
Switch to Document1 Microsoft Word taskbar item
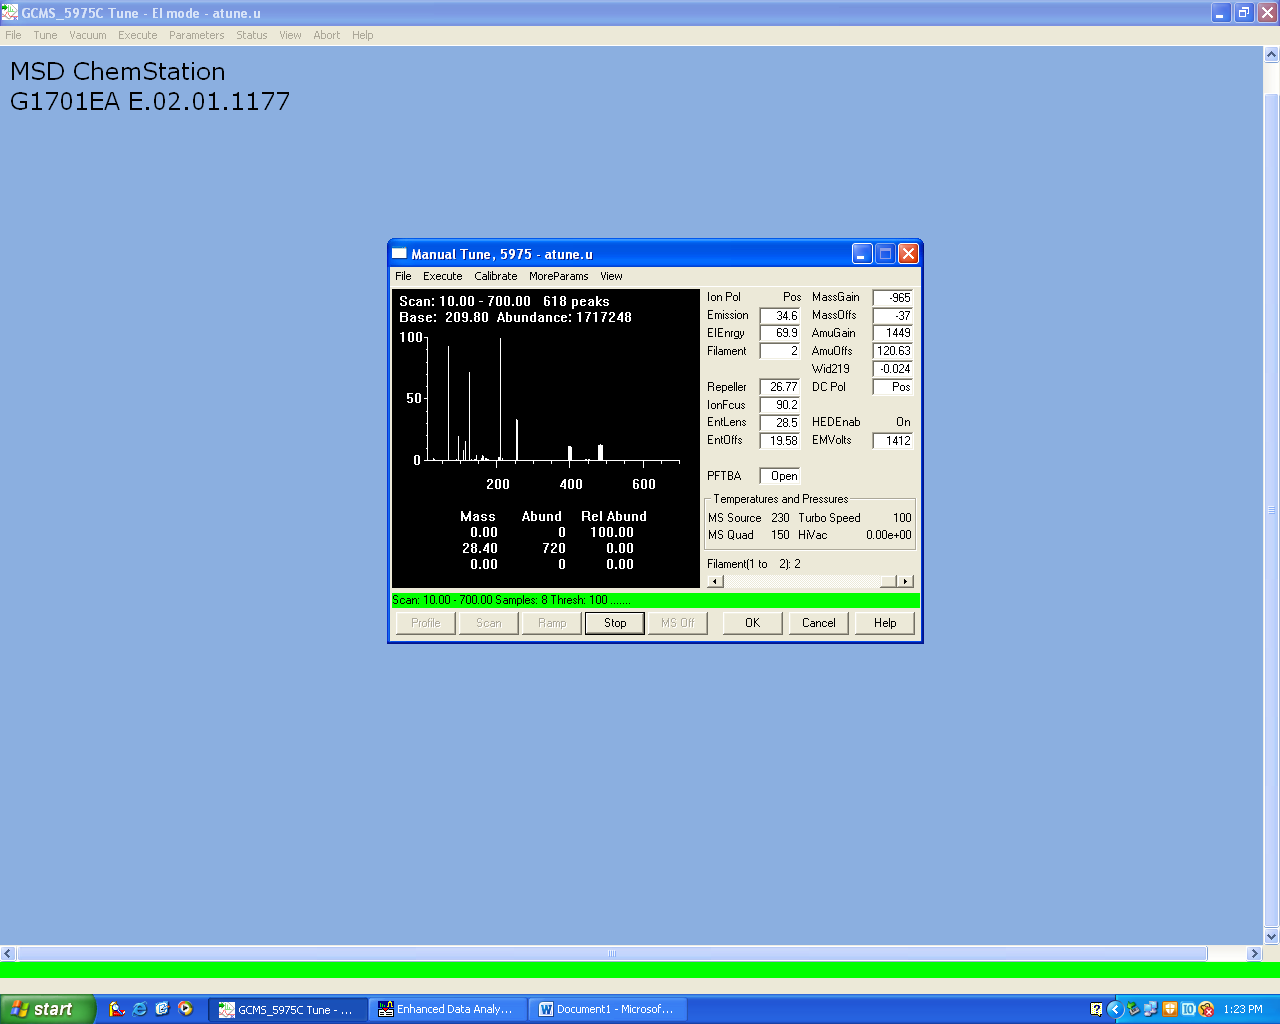(607, 1009)
